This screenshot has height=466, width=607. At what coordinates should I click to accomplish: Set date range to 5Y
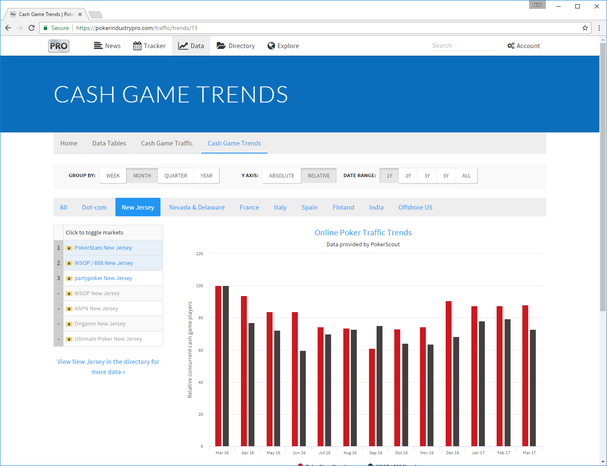(x=446, y=176)
